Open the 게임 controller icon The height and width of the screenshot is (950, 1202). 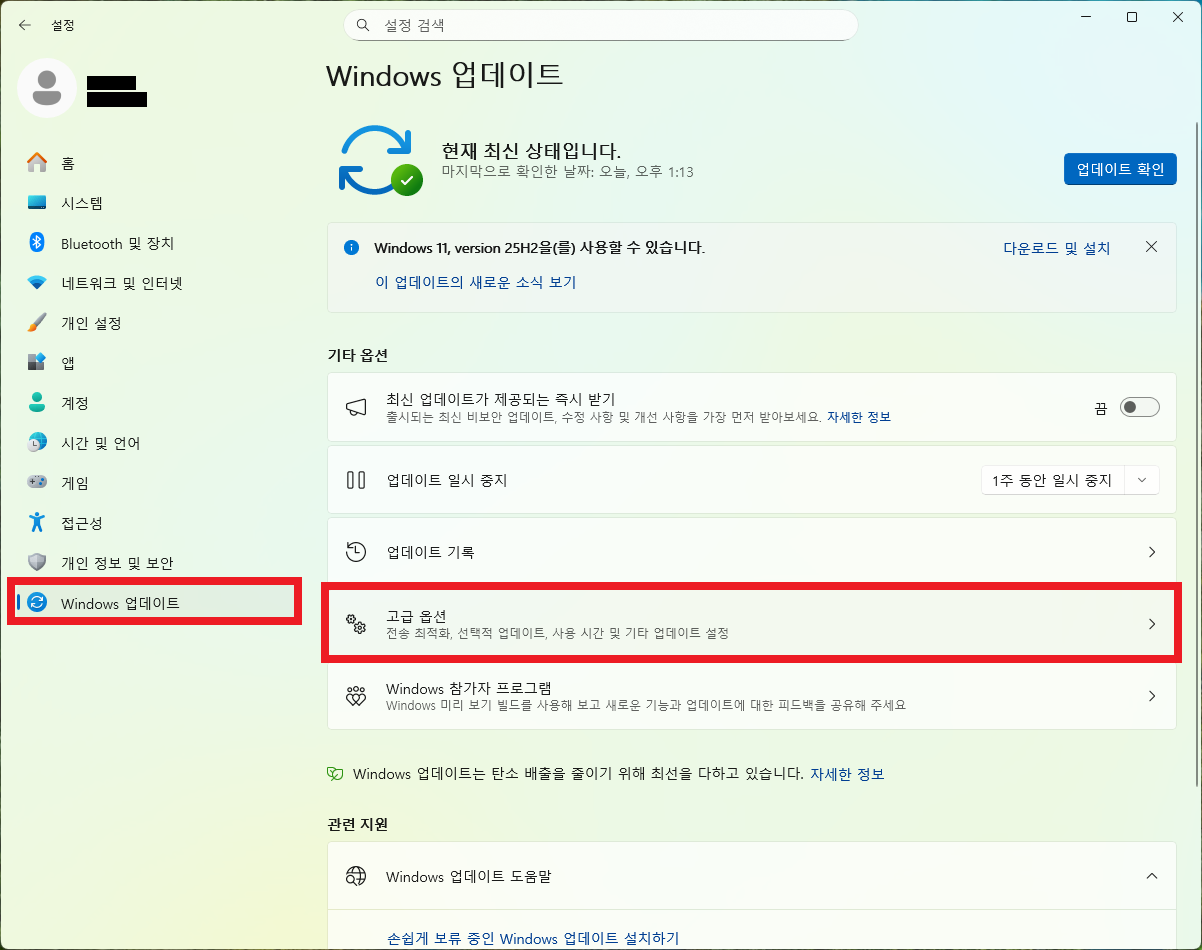click(37, 483)
